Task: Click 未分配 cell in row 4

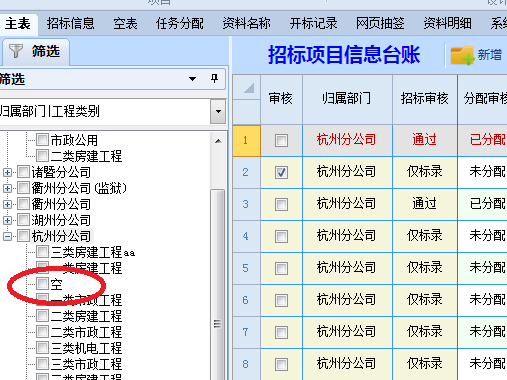Action: tap(483, 236)
